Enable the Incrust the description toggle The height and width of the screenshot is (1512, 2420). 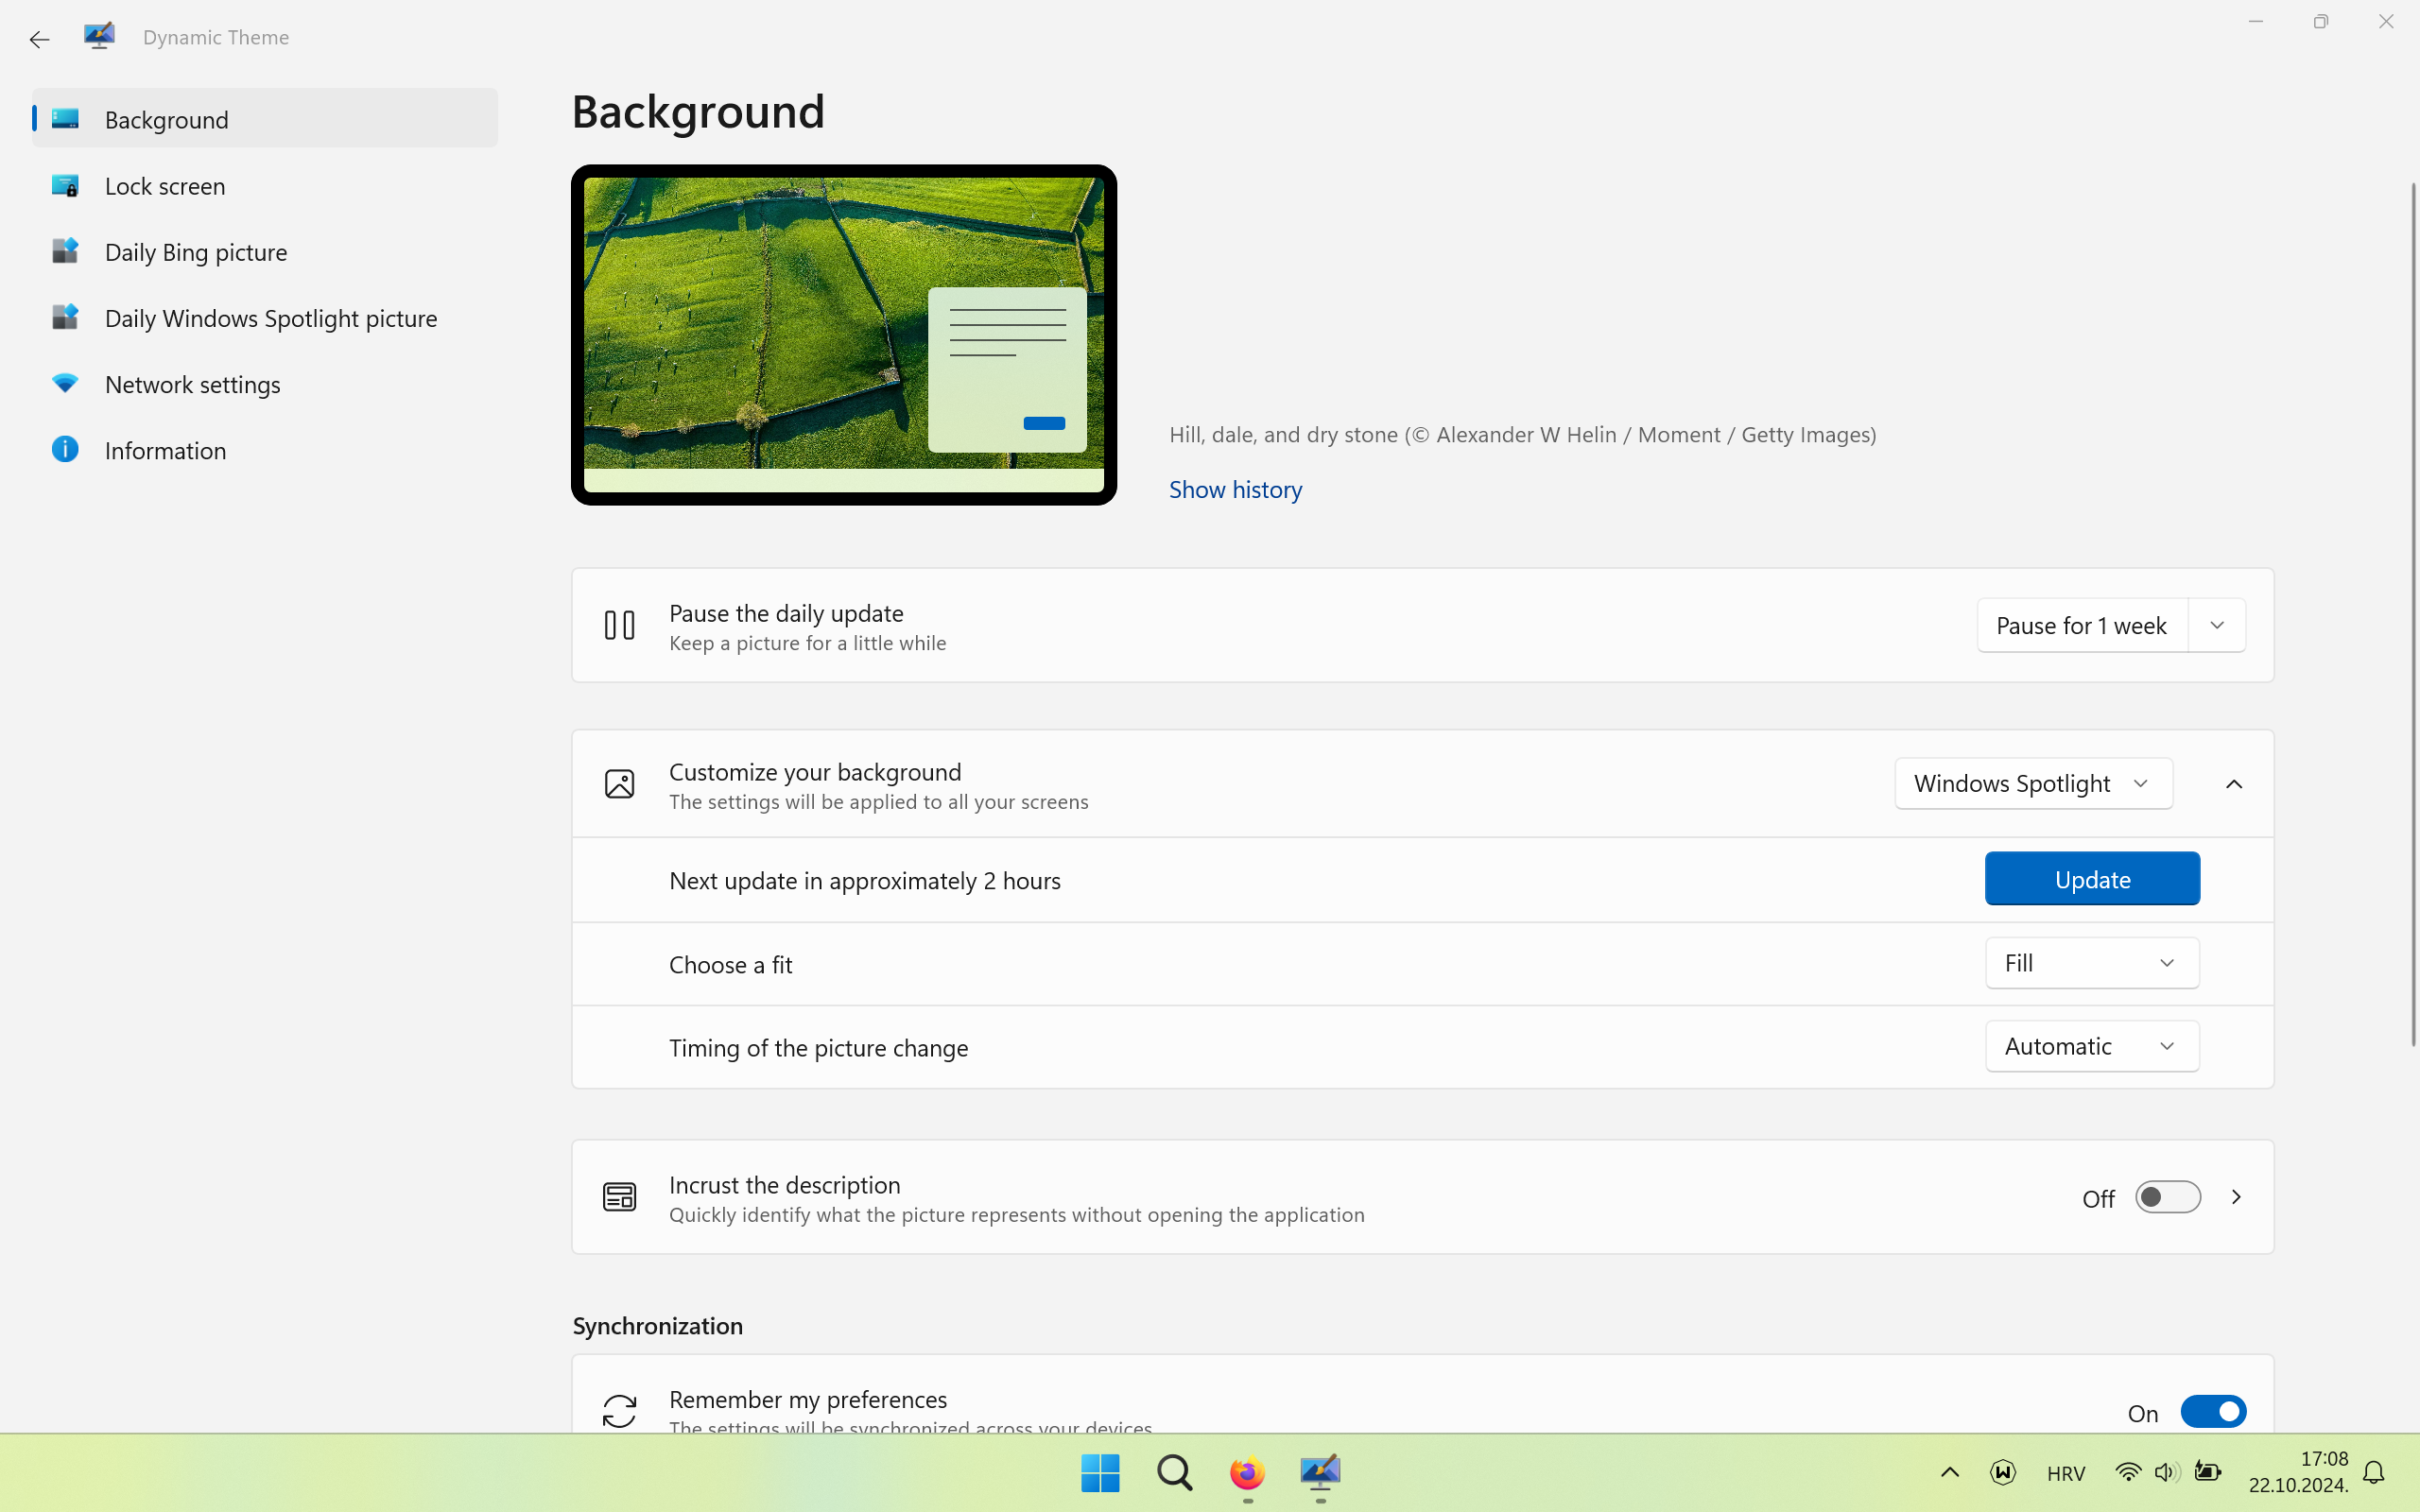pyautogui.click(x=2167, y=1197)
